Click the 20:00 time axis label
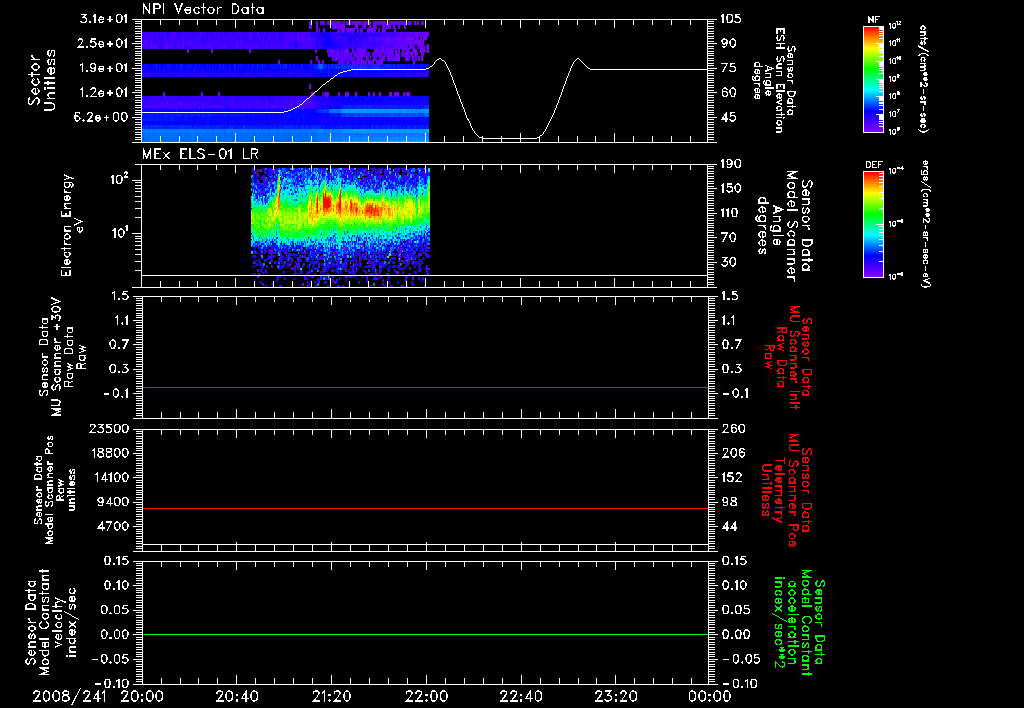Viewport: 1024px width, 708px height. click(142, 697)
